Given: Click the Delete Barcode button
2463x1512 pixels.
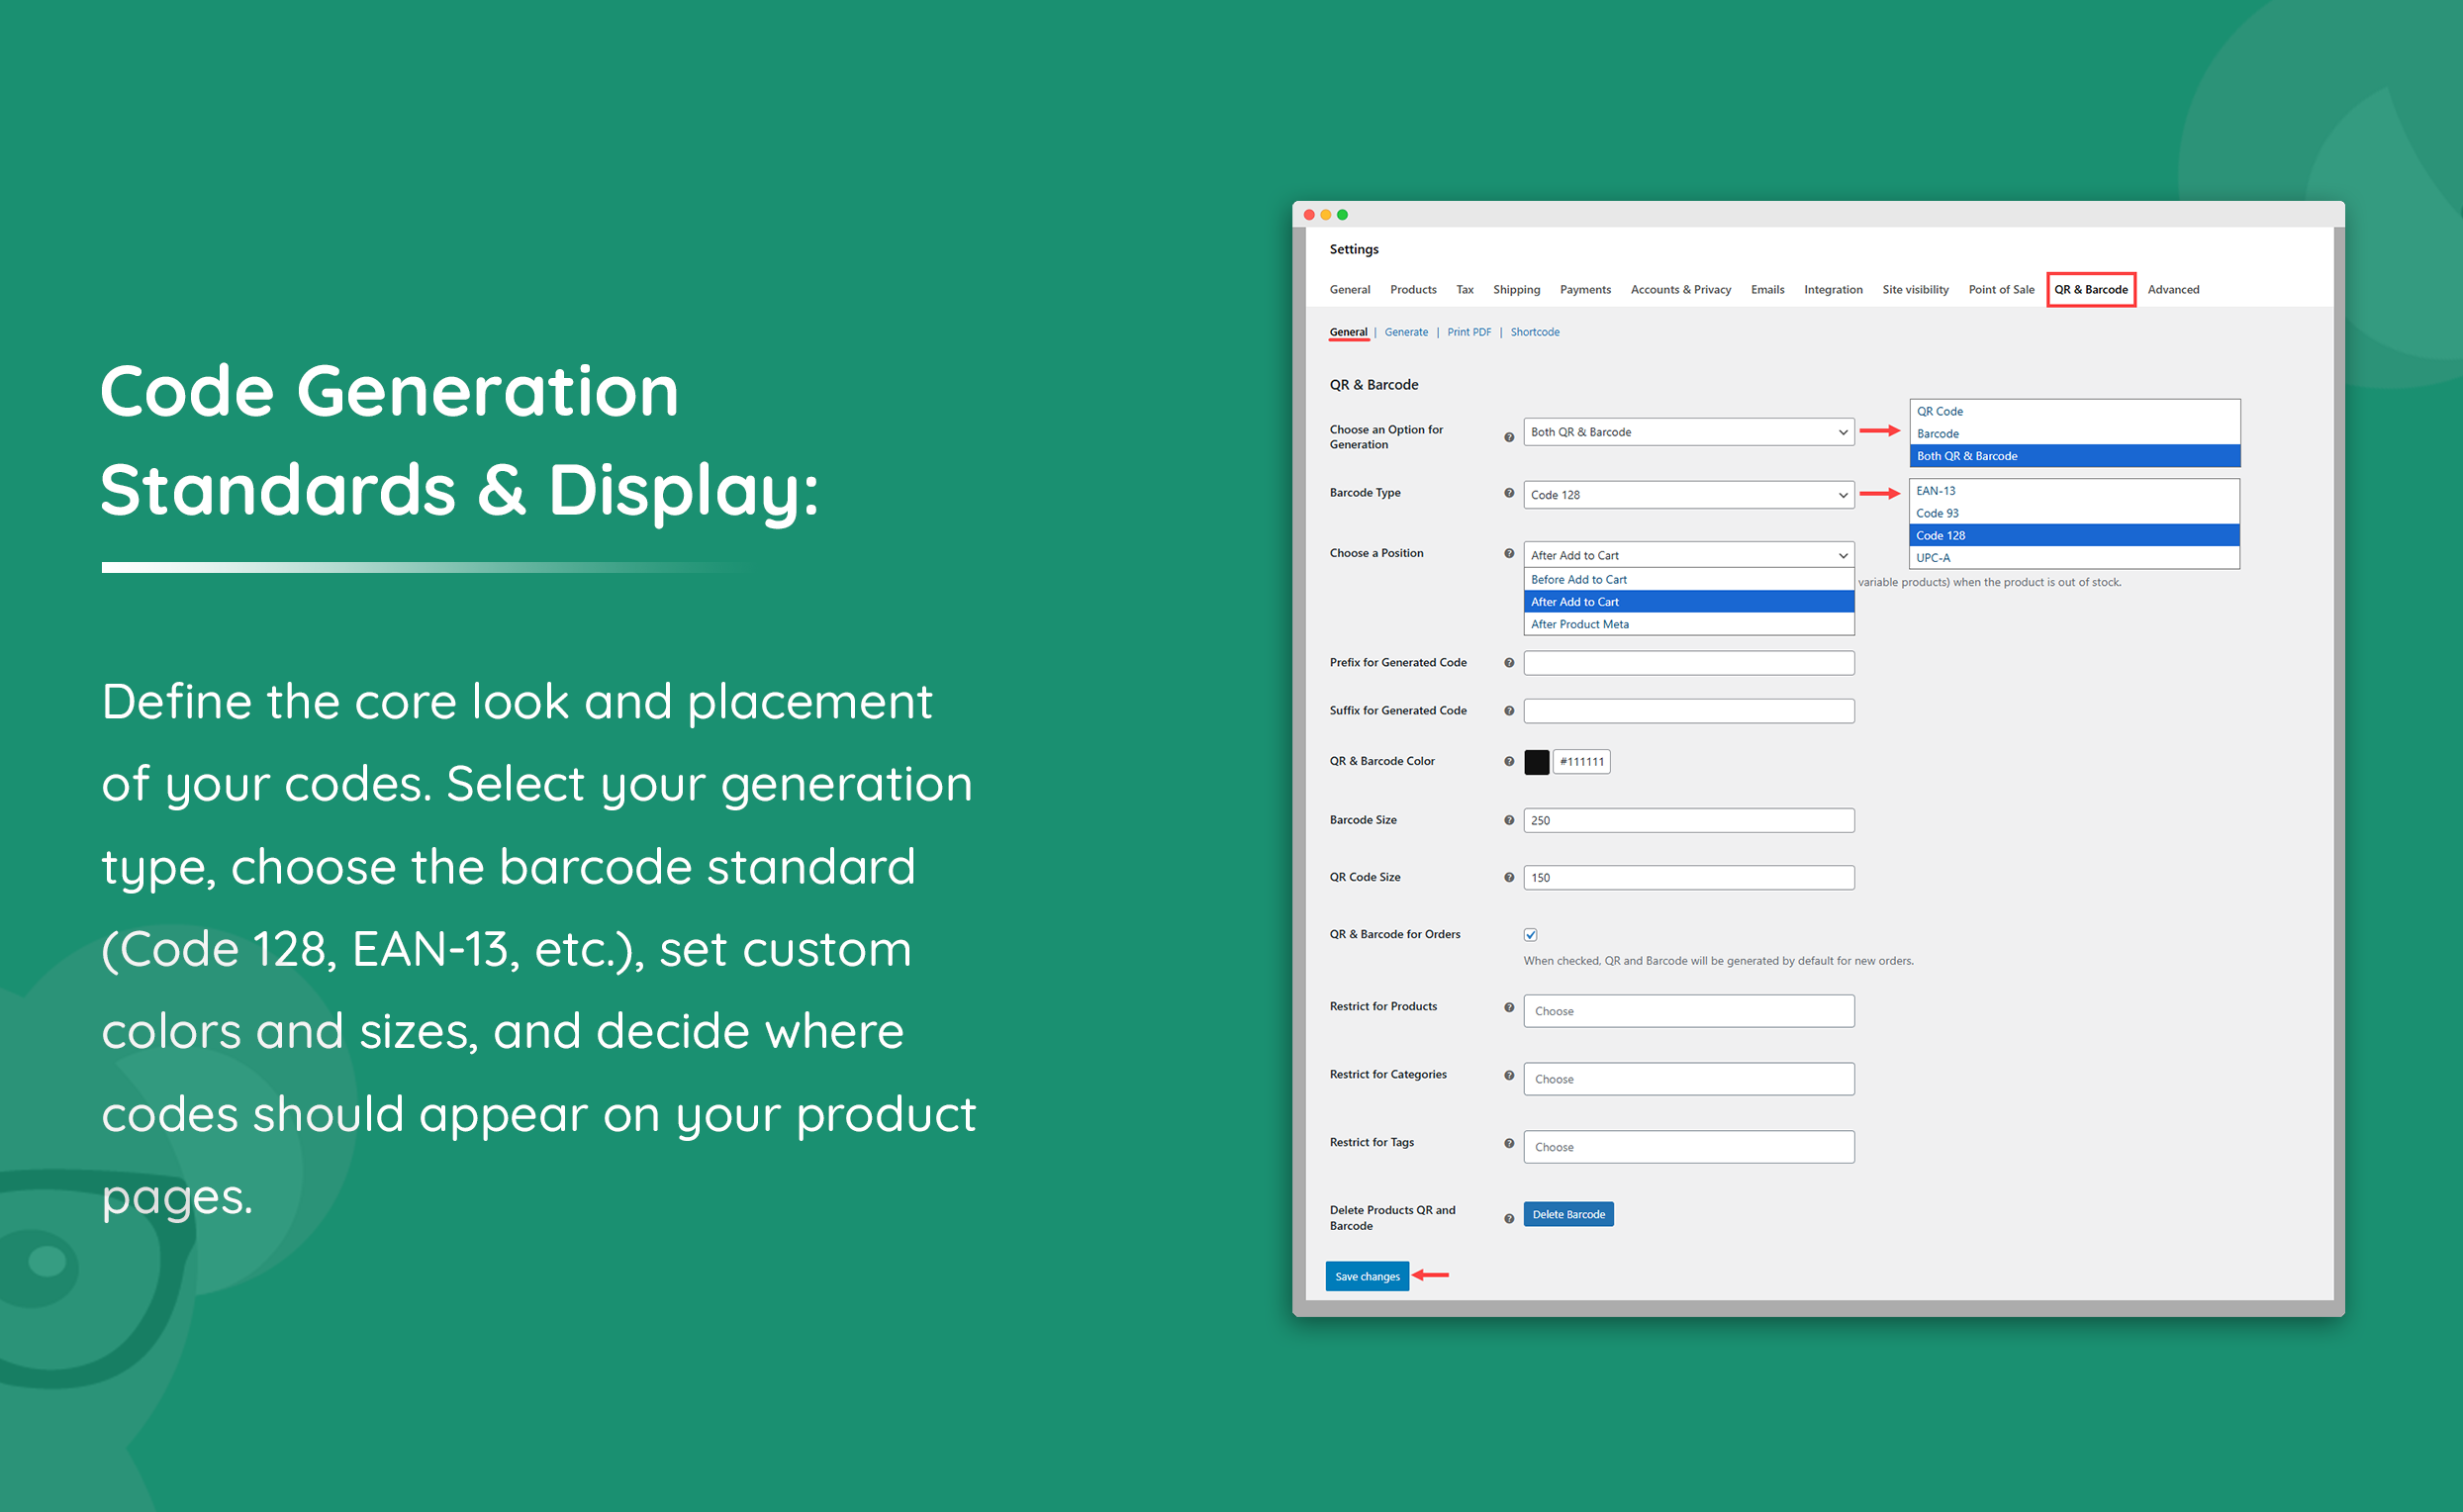Looking at the screenshot, I should tap(1568, 1213).
